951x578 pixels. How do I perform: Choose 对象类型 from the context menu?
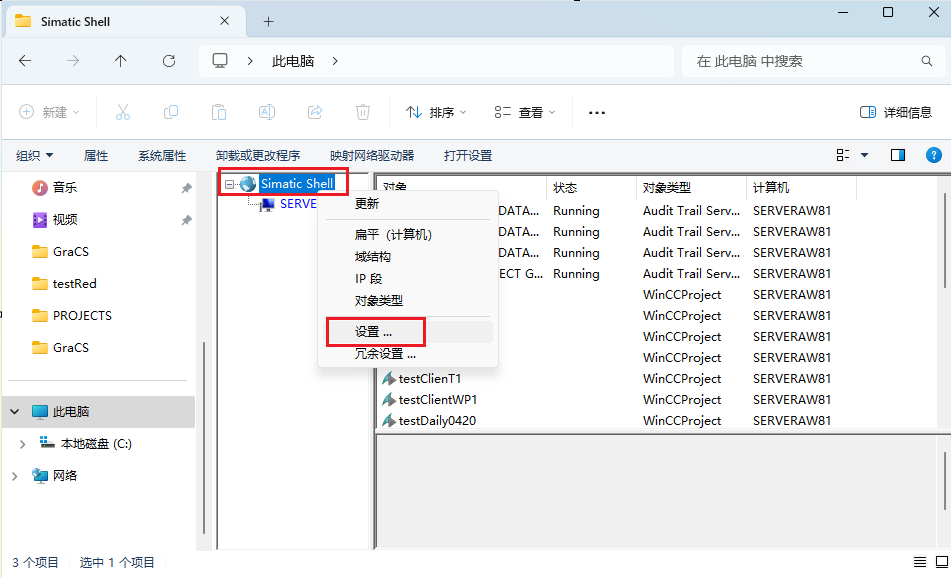click(x=406, y=300)
